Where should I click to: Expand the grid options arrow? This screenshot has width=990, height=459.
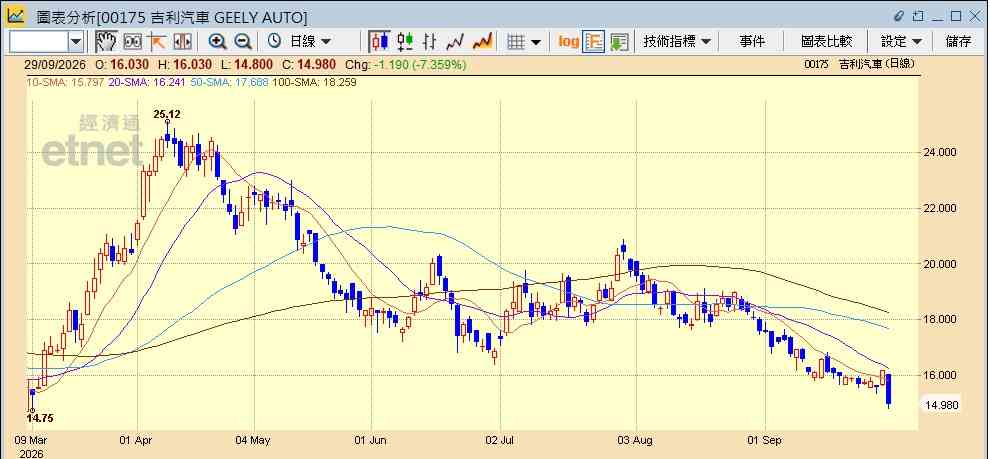536,42
